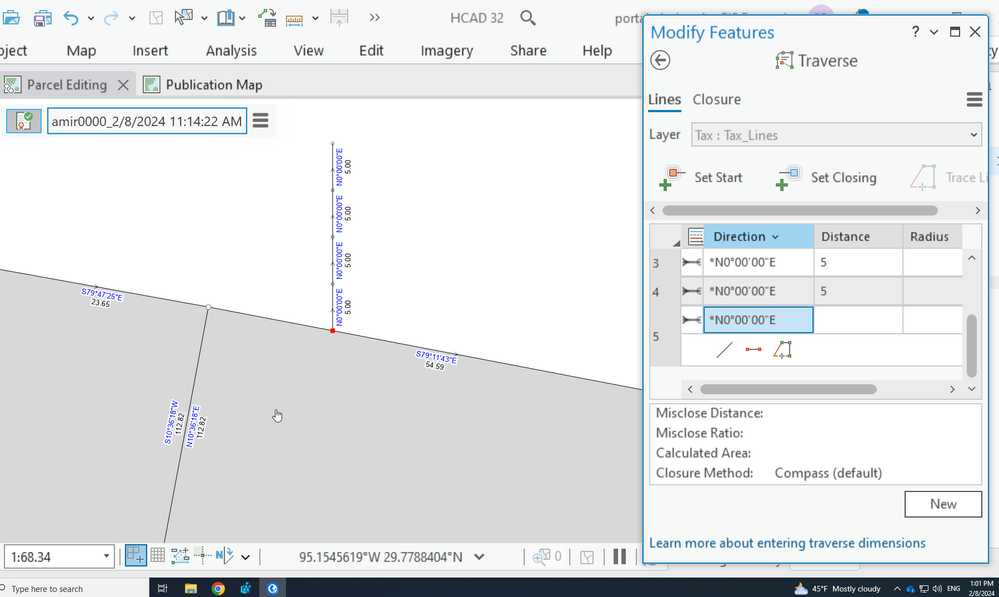The width and height of the screenshot is (999, 597).
Task: Switch to the Closure tab
Action: point(717,99)
